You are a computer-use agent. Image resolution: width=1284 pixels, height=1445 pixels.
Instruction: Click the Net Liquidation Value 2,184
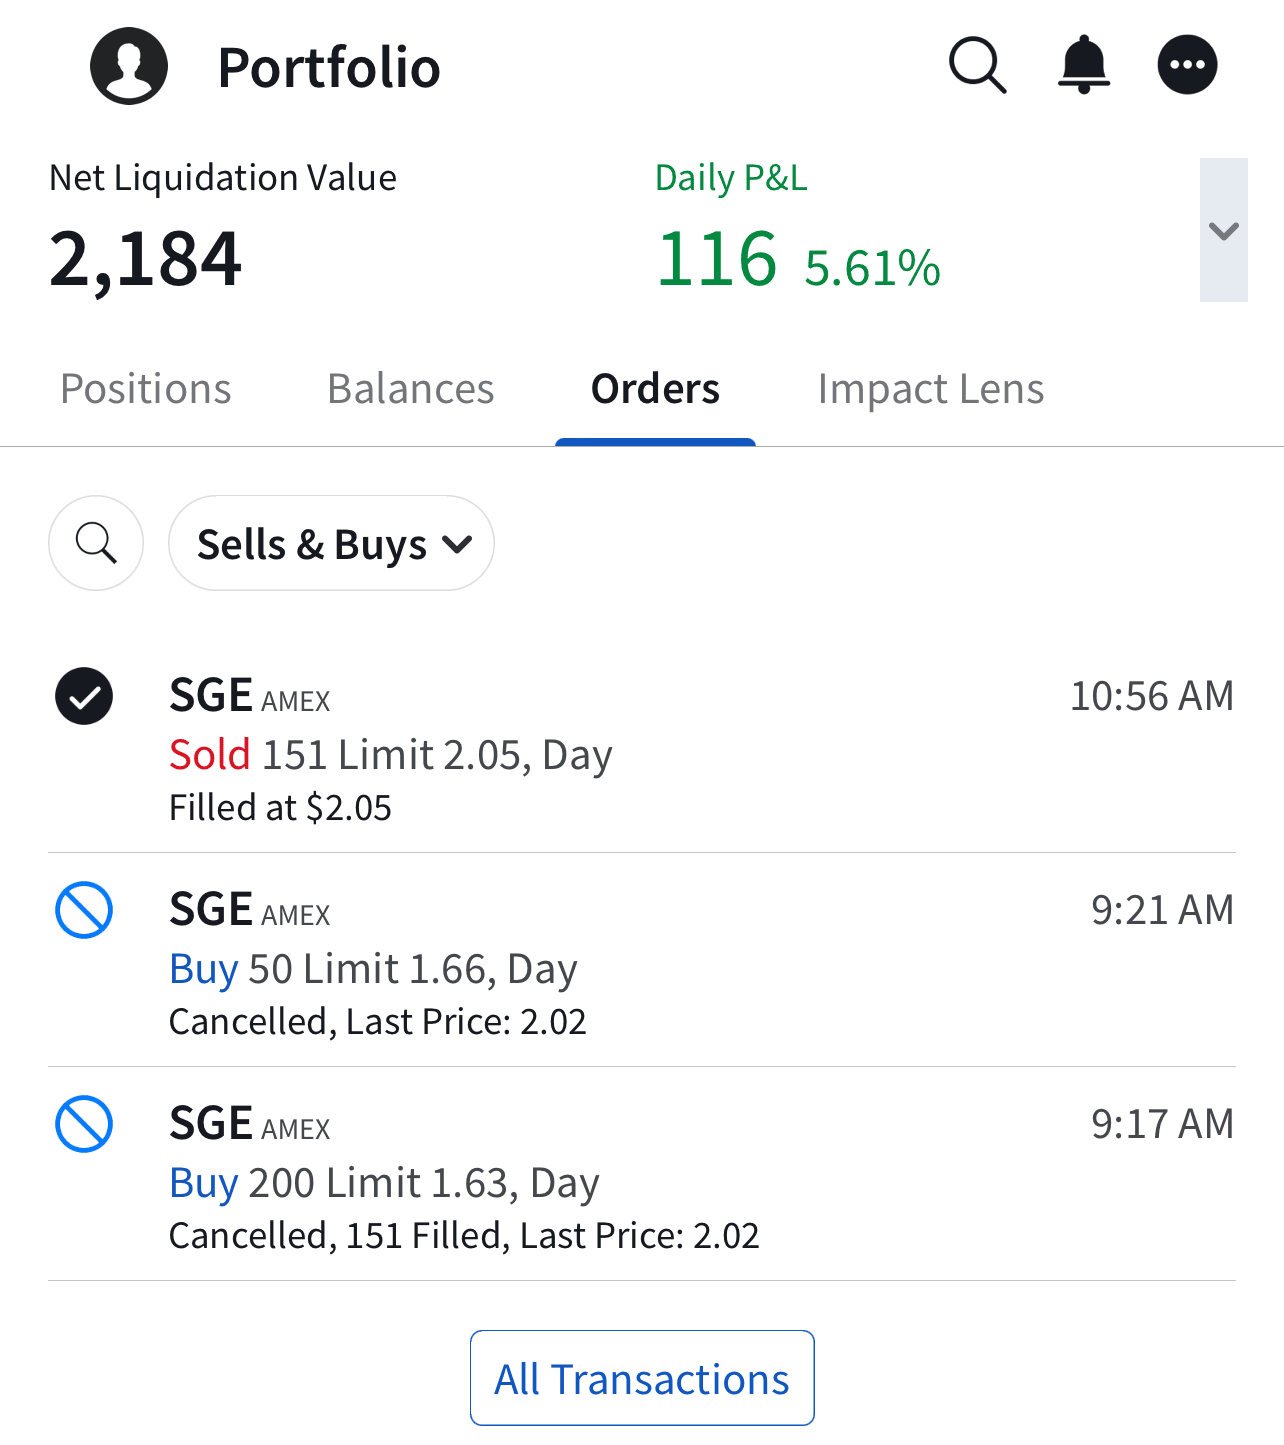(146, 259)
